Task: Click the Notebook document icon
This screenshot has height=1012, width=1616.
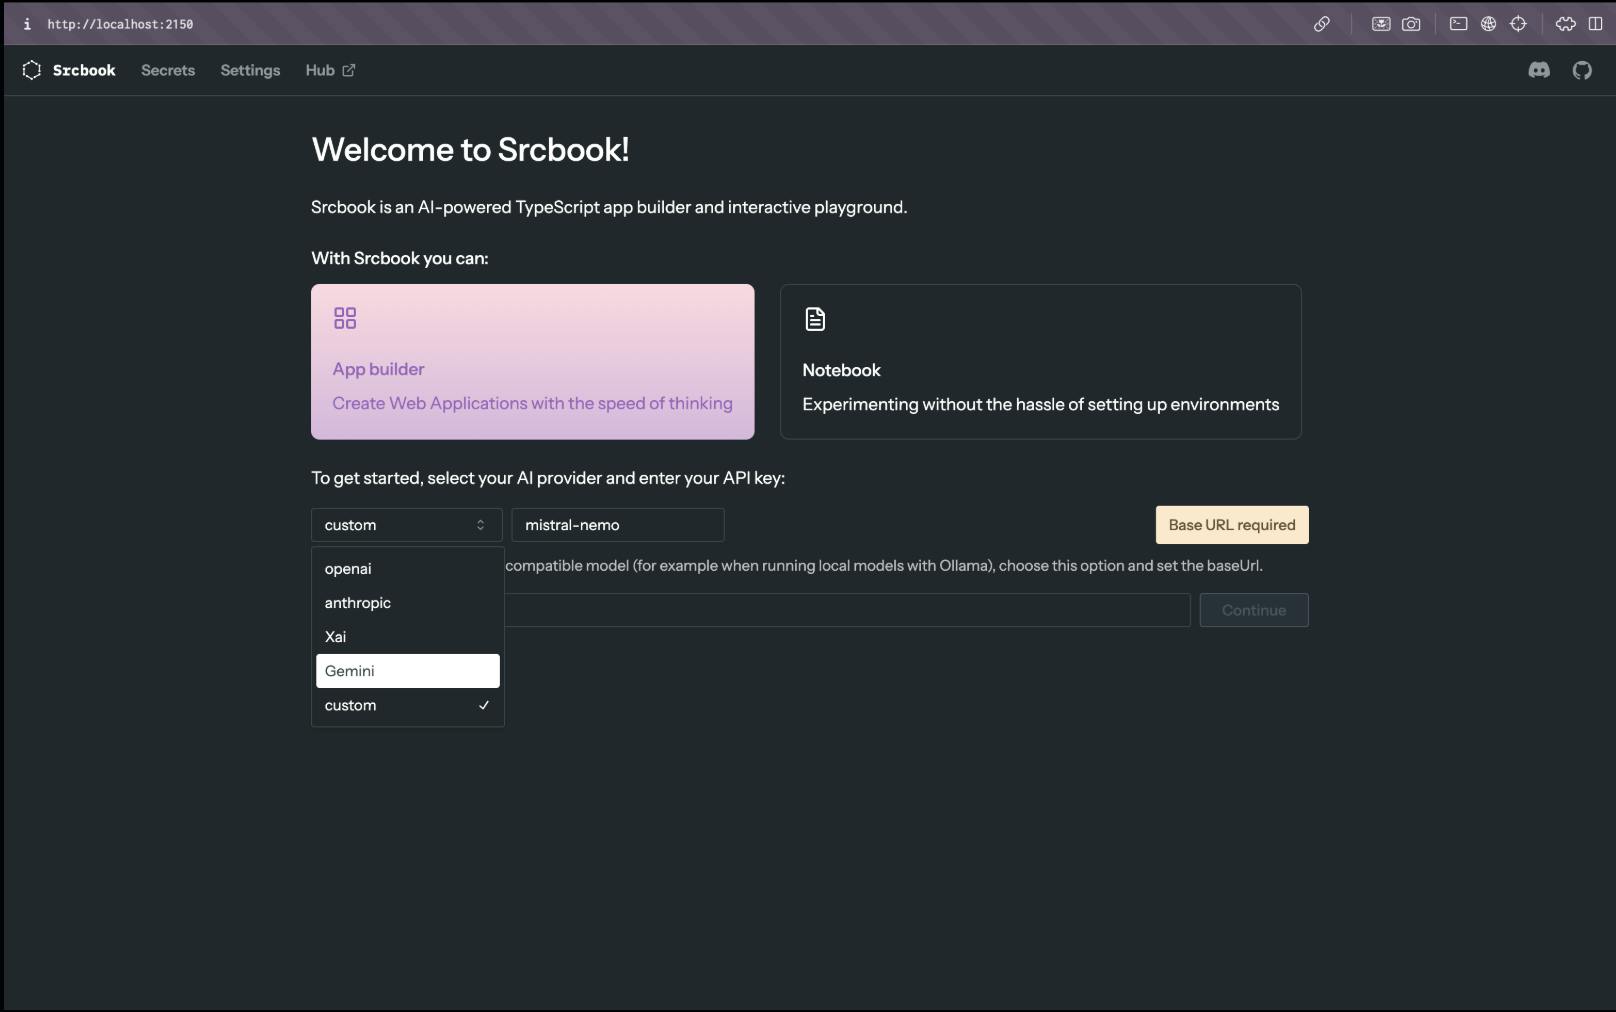Action: tap(815, 319)
